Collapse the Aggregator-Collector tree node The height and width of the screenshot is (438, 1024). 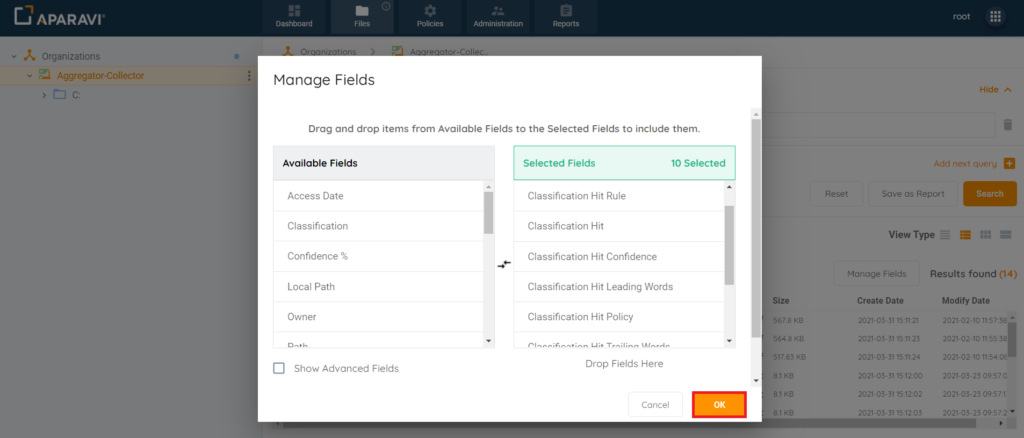point(29,76)
